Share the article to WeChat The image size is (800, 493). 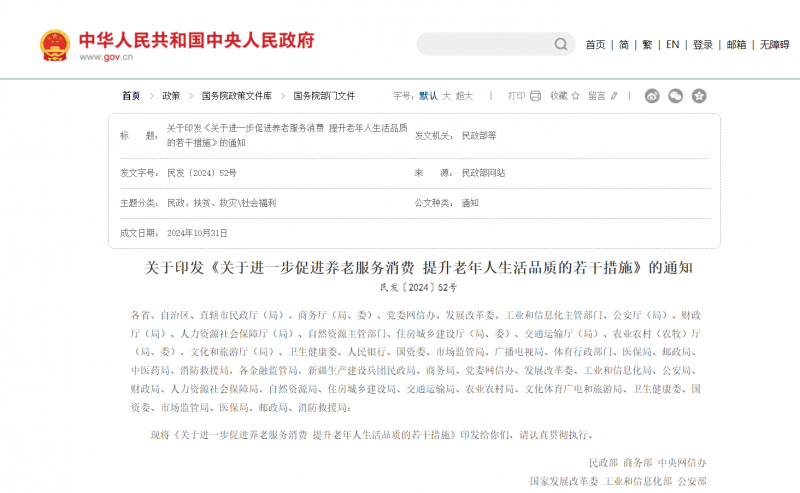point(676,96)
